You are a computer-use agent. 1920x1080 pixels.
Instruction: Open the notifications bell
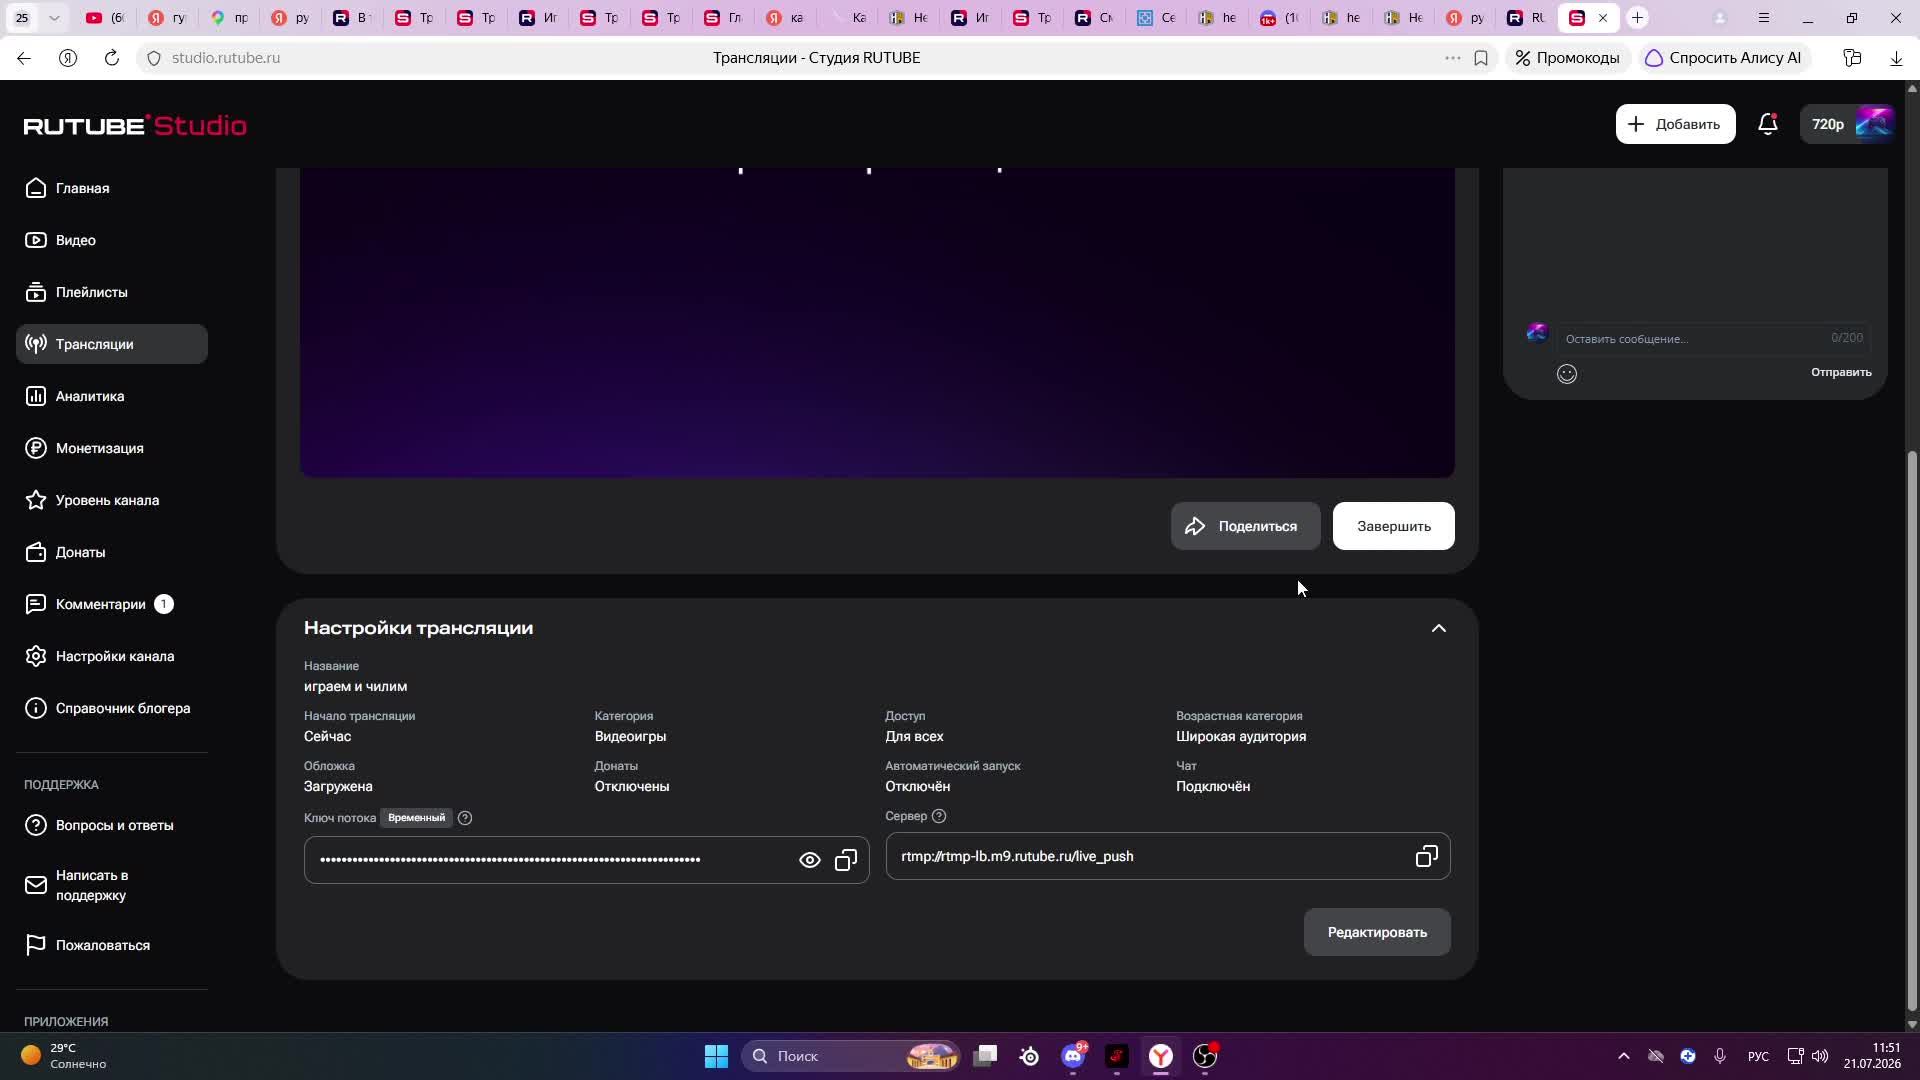pyautogui.click(x=1768, y=124)
